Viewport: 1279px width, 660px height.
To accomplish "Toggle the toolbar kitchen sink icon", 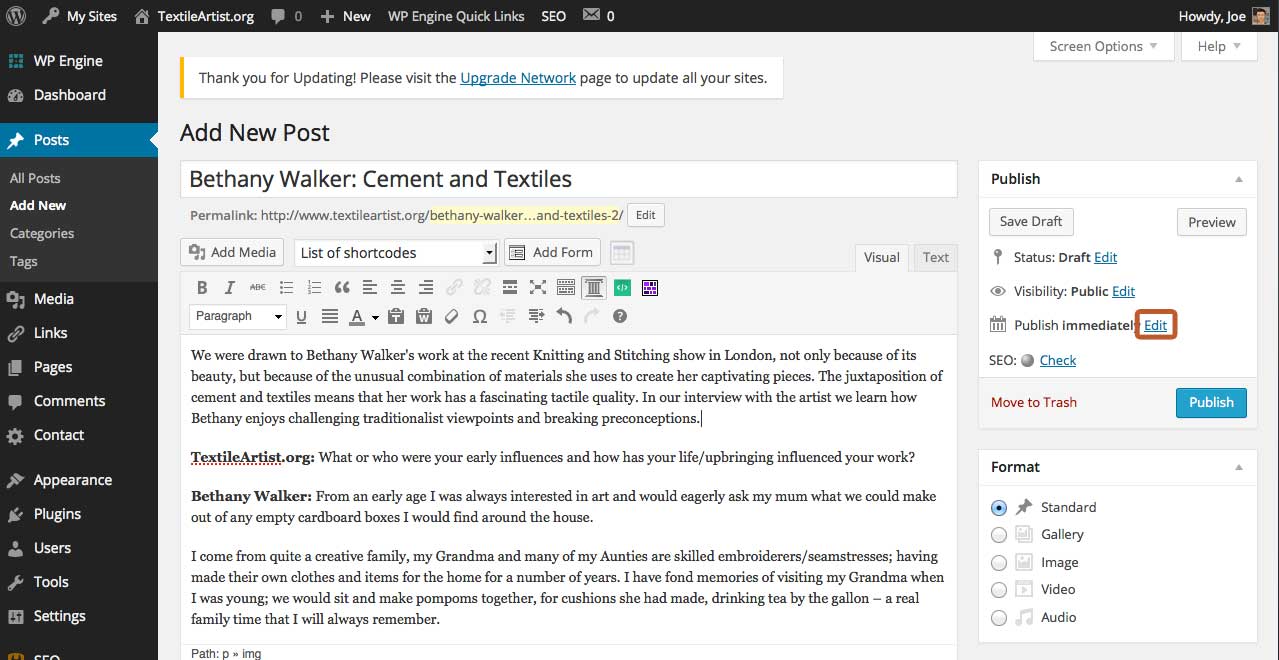I will click(x=566, y=288).
